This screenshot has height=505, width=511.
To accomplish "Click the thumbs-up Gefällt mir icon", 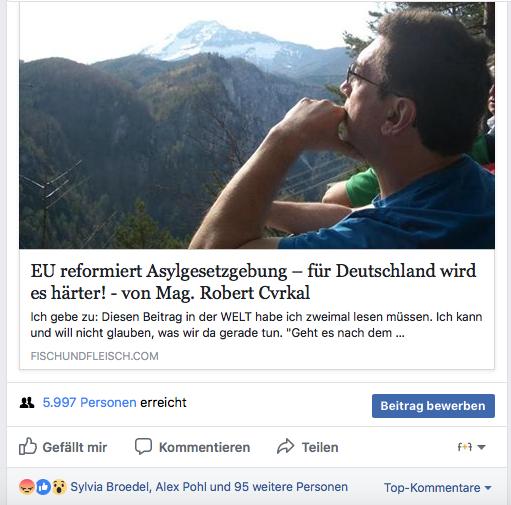I will tap(28, 446).
